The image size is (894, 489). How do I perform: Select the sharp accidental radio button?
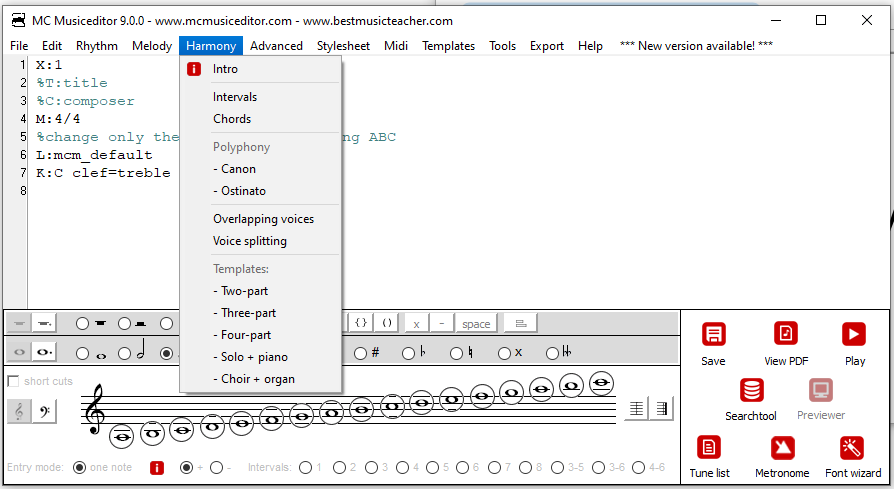360,353
